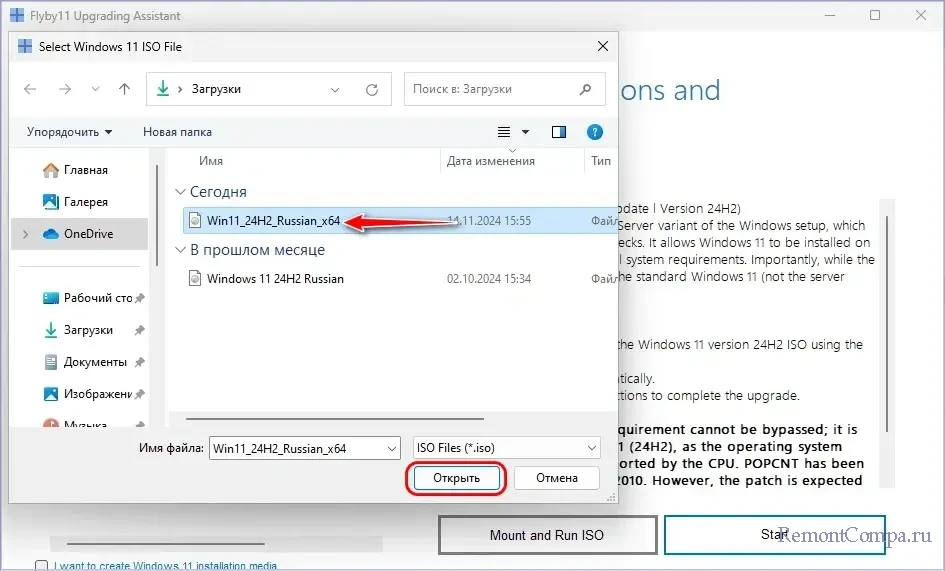Viewport: 945px width, 571px height.
Task: Open the ISO Files (*.iso) filter dropdown
Action: click(x=507, y=448)
